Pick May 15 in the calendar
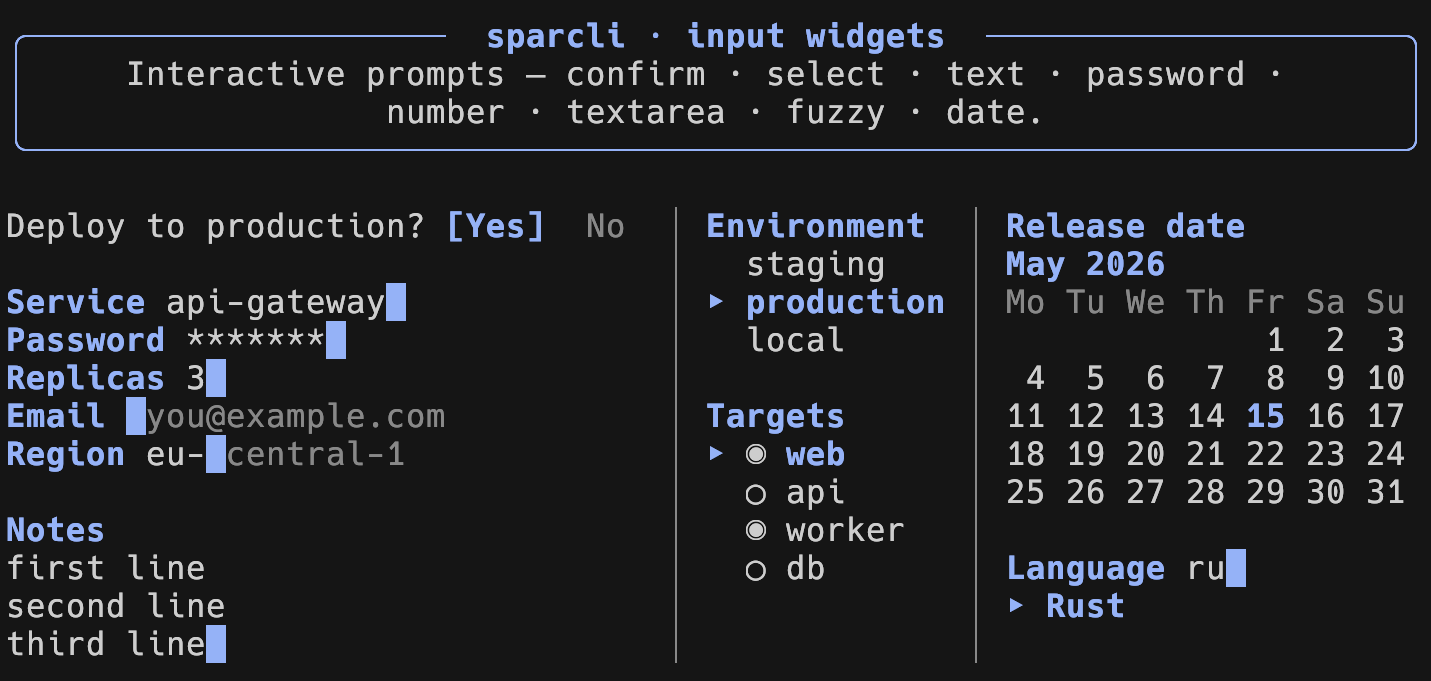This screenshot has height=681, width=1431. [1266, 417]
